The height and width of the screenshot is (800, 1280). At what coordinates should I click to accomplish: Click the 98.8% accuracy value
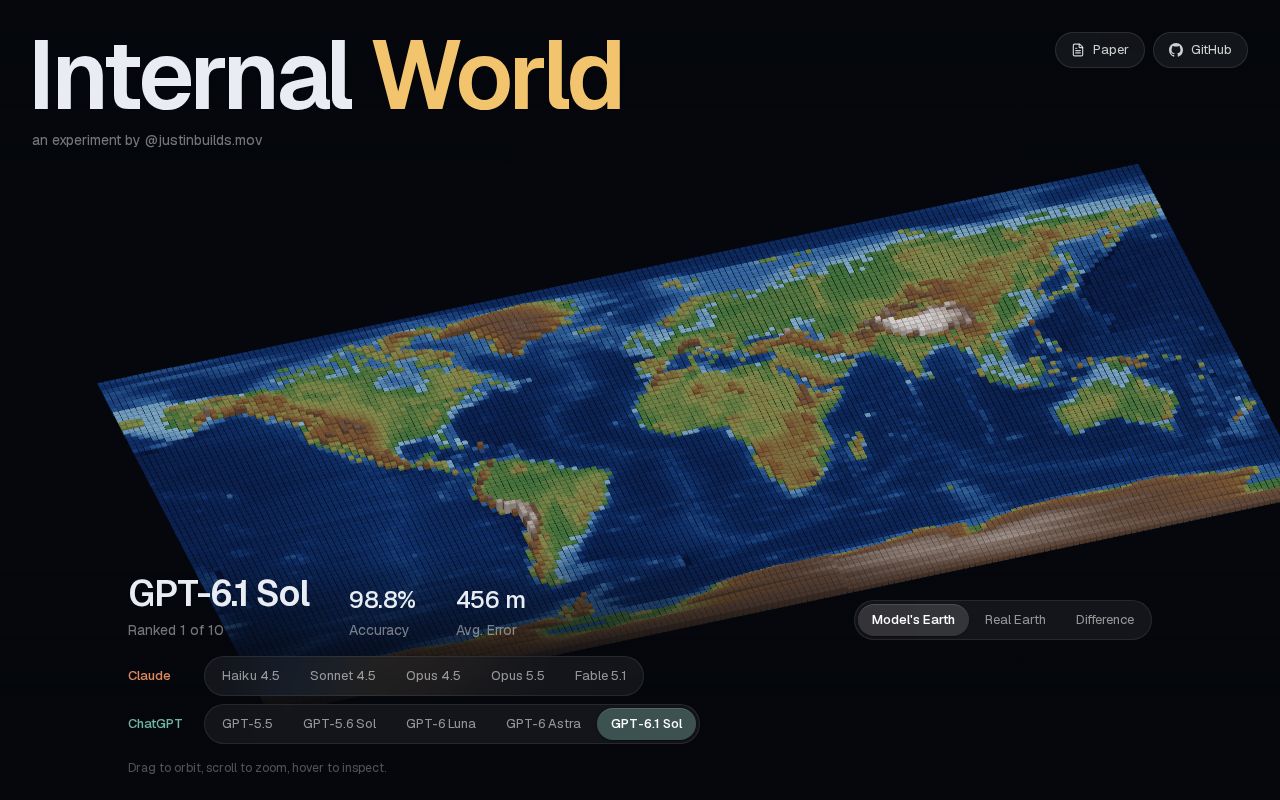382,600
